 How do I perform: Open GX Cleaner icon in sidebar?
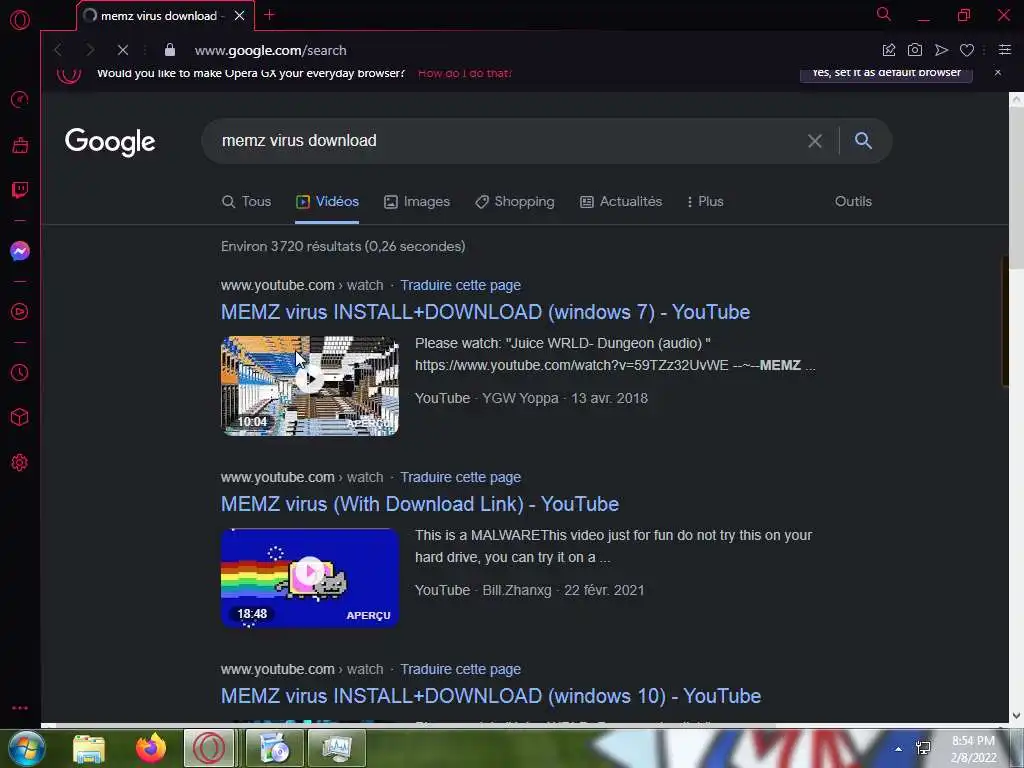pyautogui.click(x=20, y=145)
